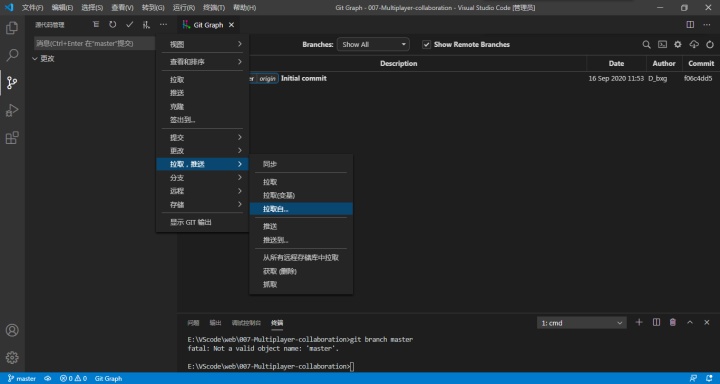Choose 从所有远程存储库中拉取

(x=301, y=258)
